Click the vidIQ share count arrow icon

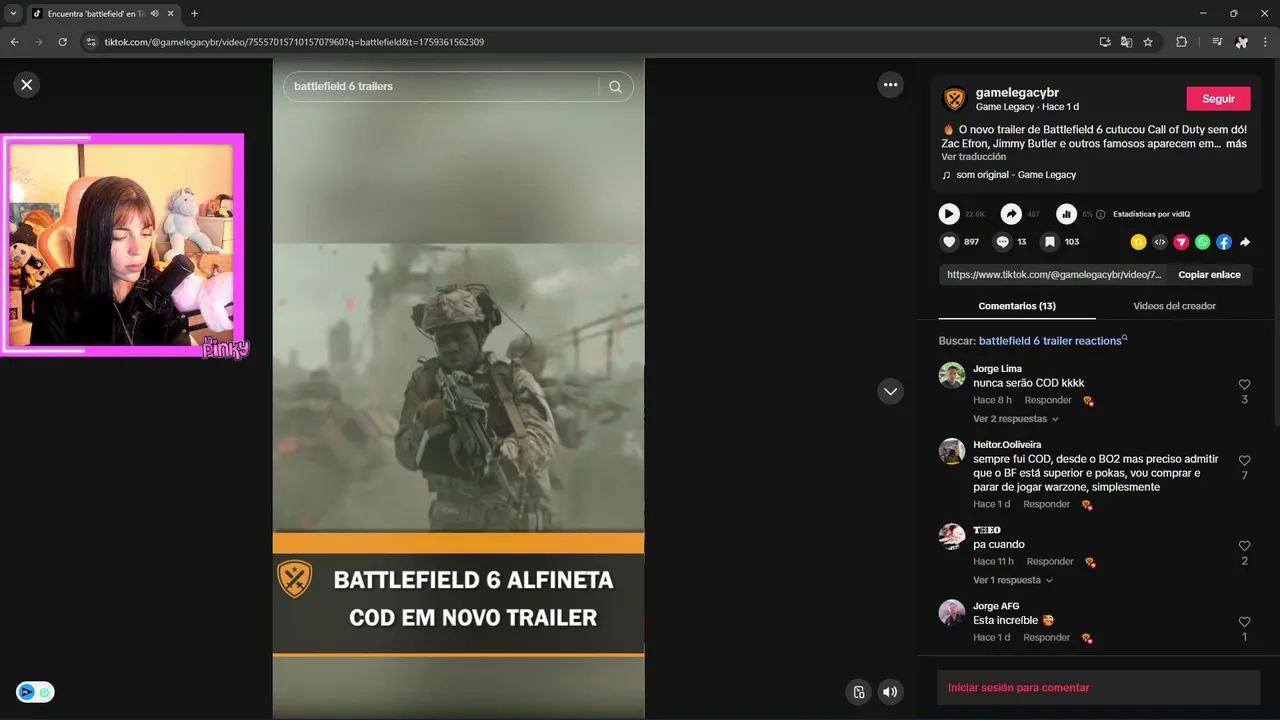click(1011, 214)
